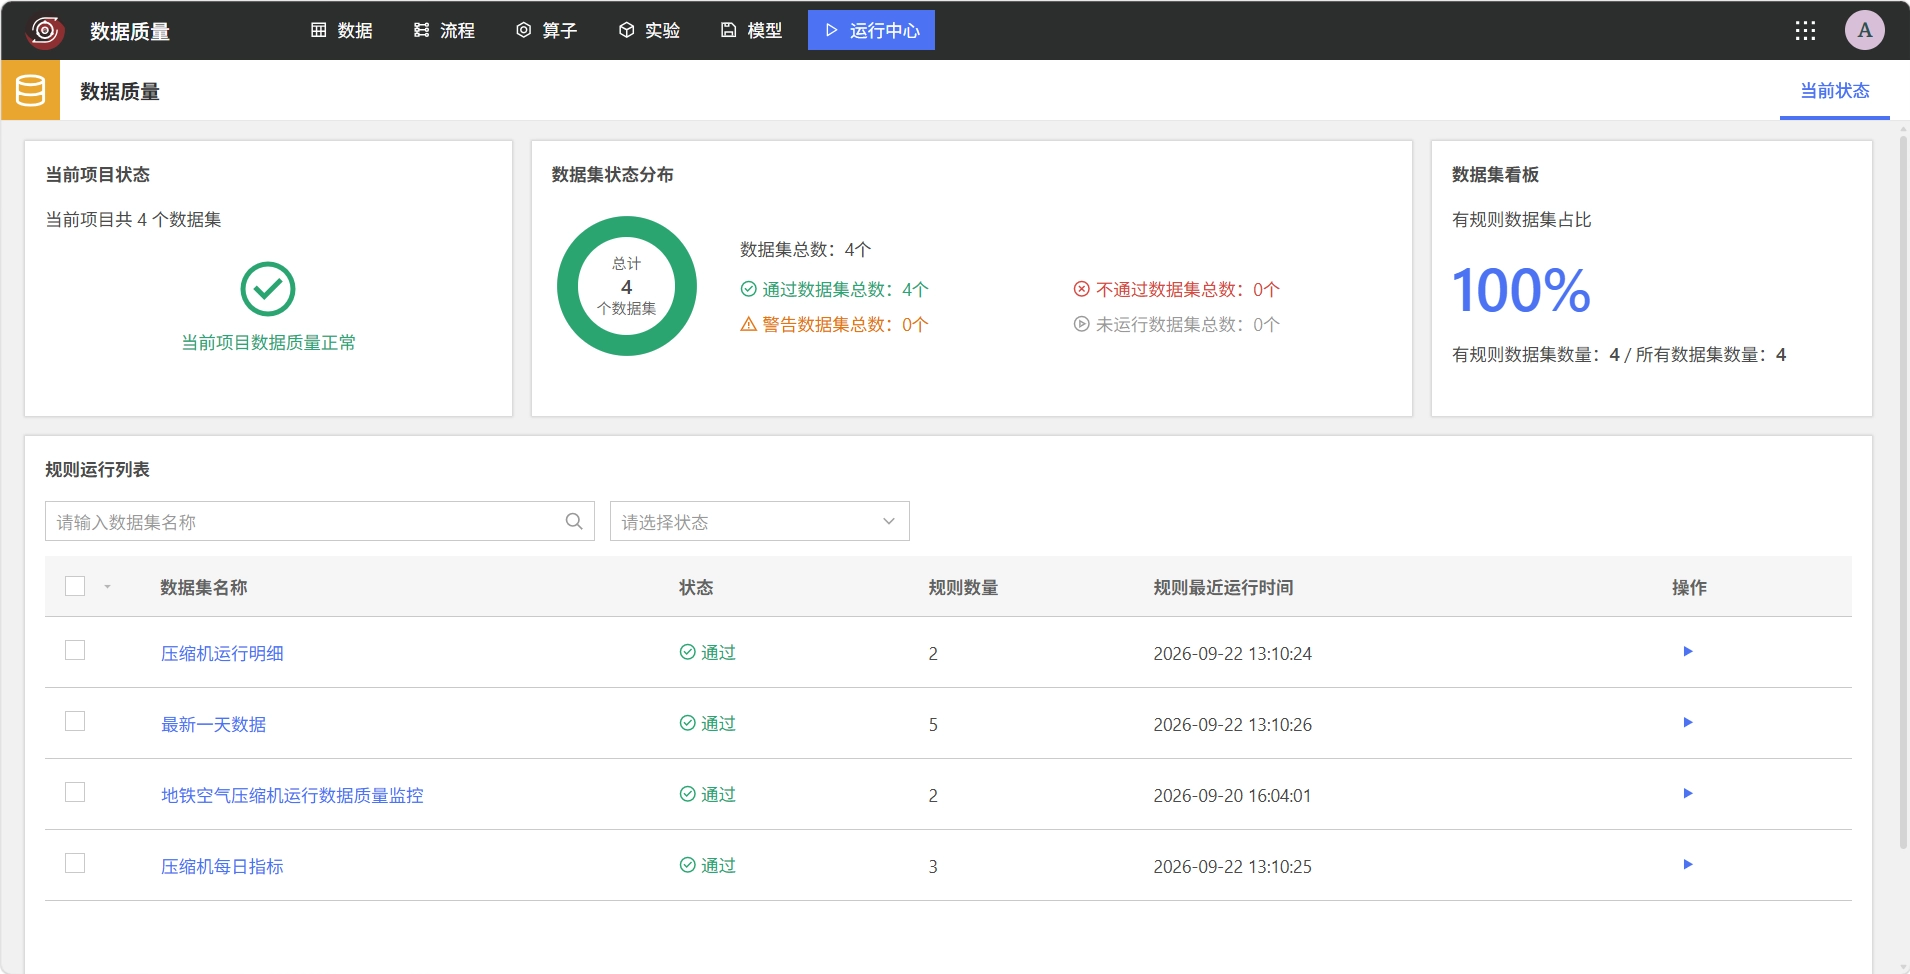Click the 通过 status icon for 压缩机运行明细
The width and height of the screenshot is (1910, 974).
point(688,652)
